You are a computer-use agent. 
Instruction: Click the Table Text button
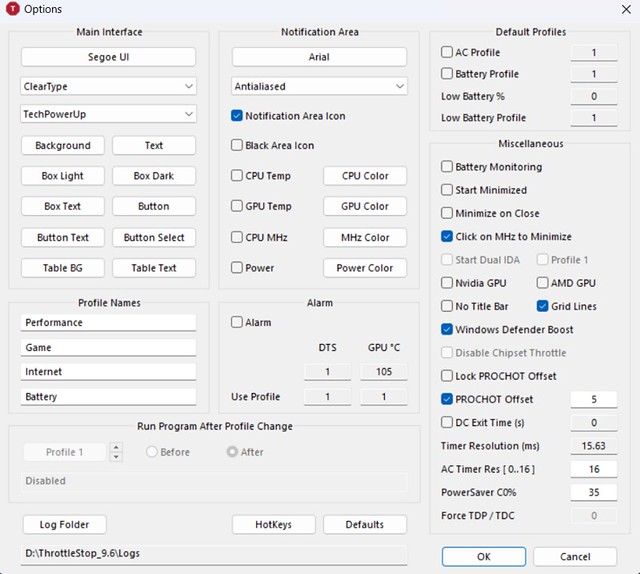(154, 268)
